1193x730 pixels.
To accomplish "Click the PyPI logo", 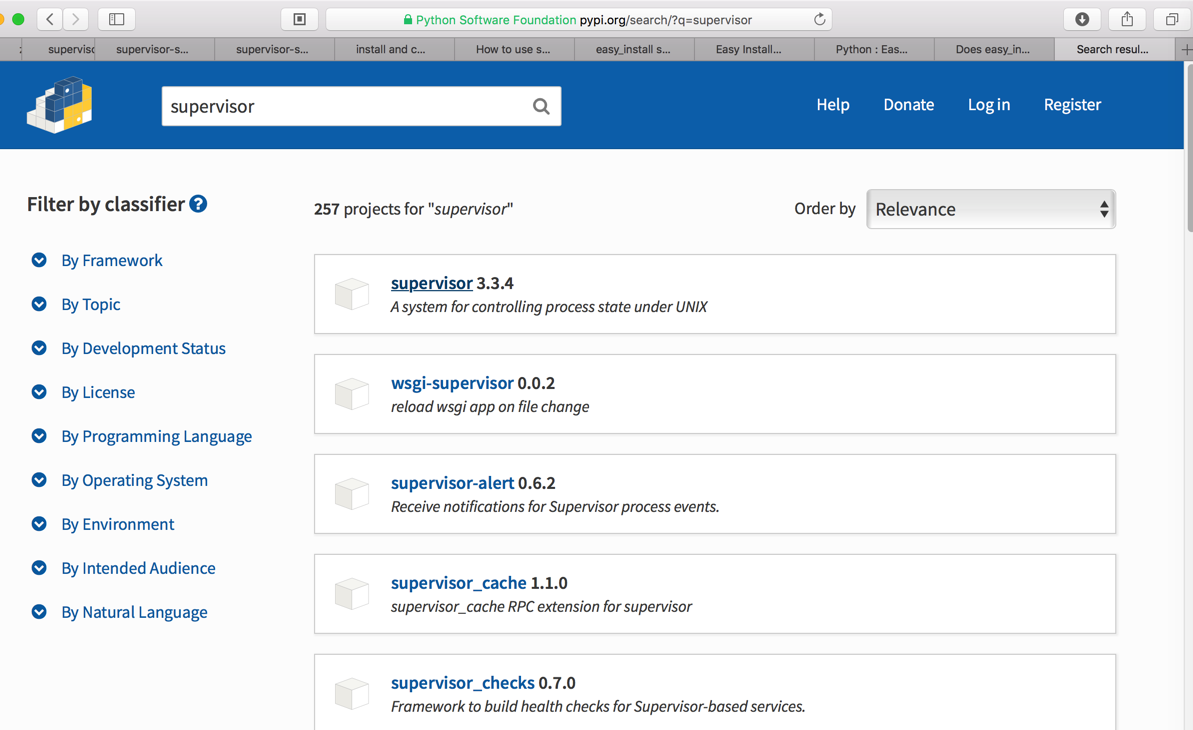I will [x=59, y=105].
